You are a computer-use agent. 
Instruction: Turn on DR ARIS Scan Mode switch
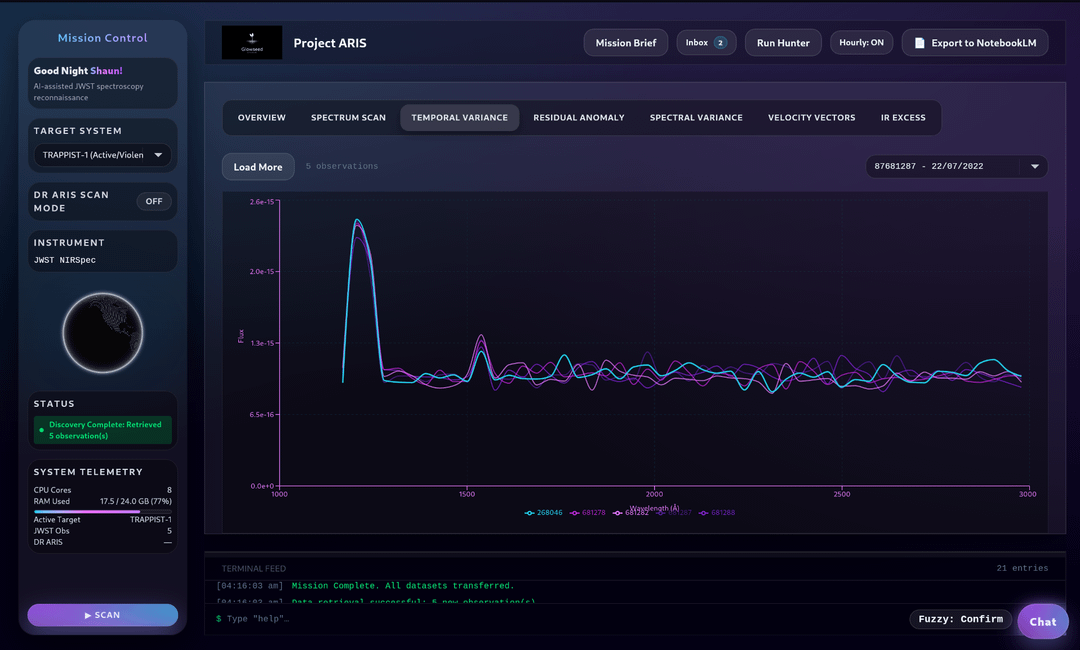(x=154, y=201)
